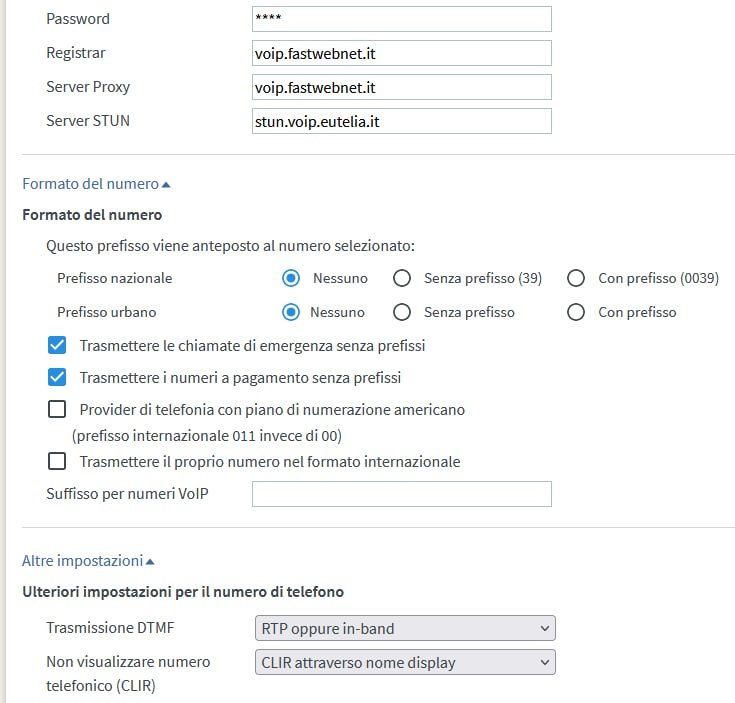Screen dimensions: 735x703
Task: Enable transmit own number international format
Action: click(x=57, y=461)
